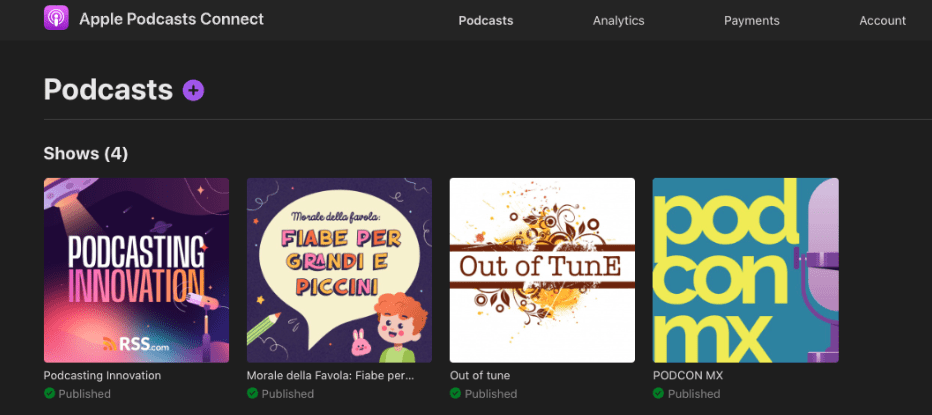Open the podcon mx show artwork
The height and width of the screenshot is (415, 932).
pos(745,270)
